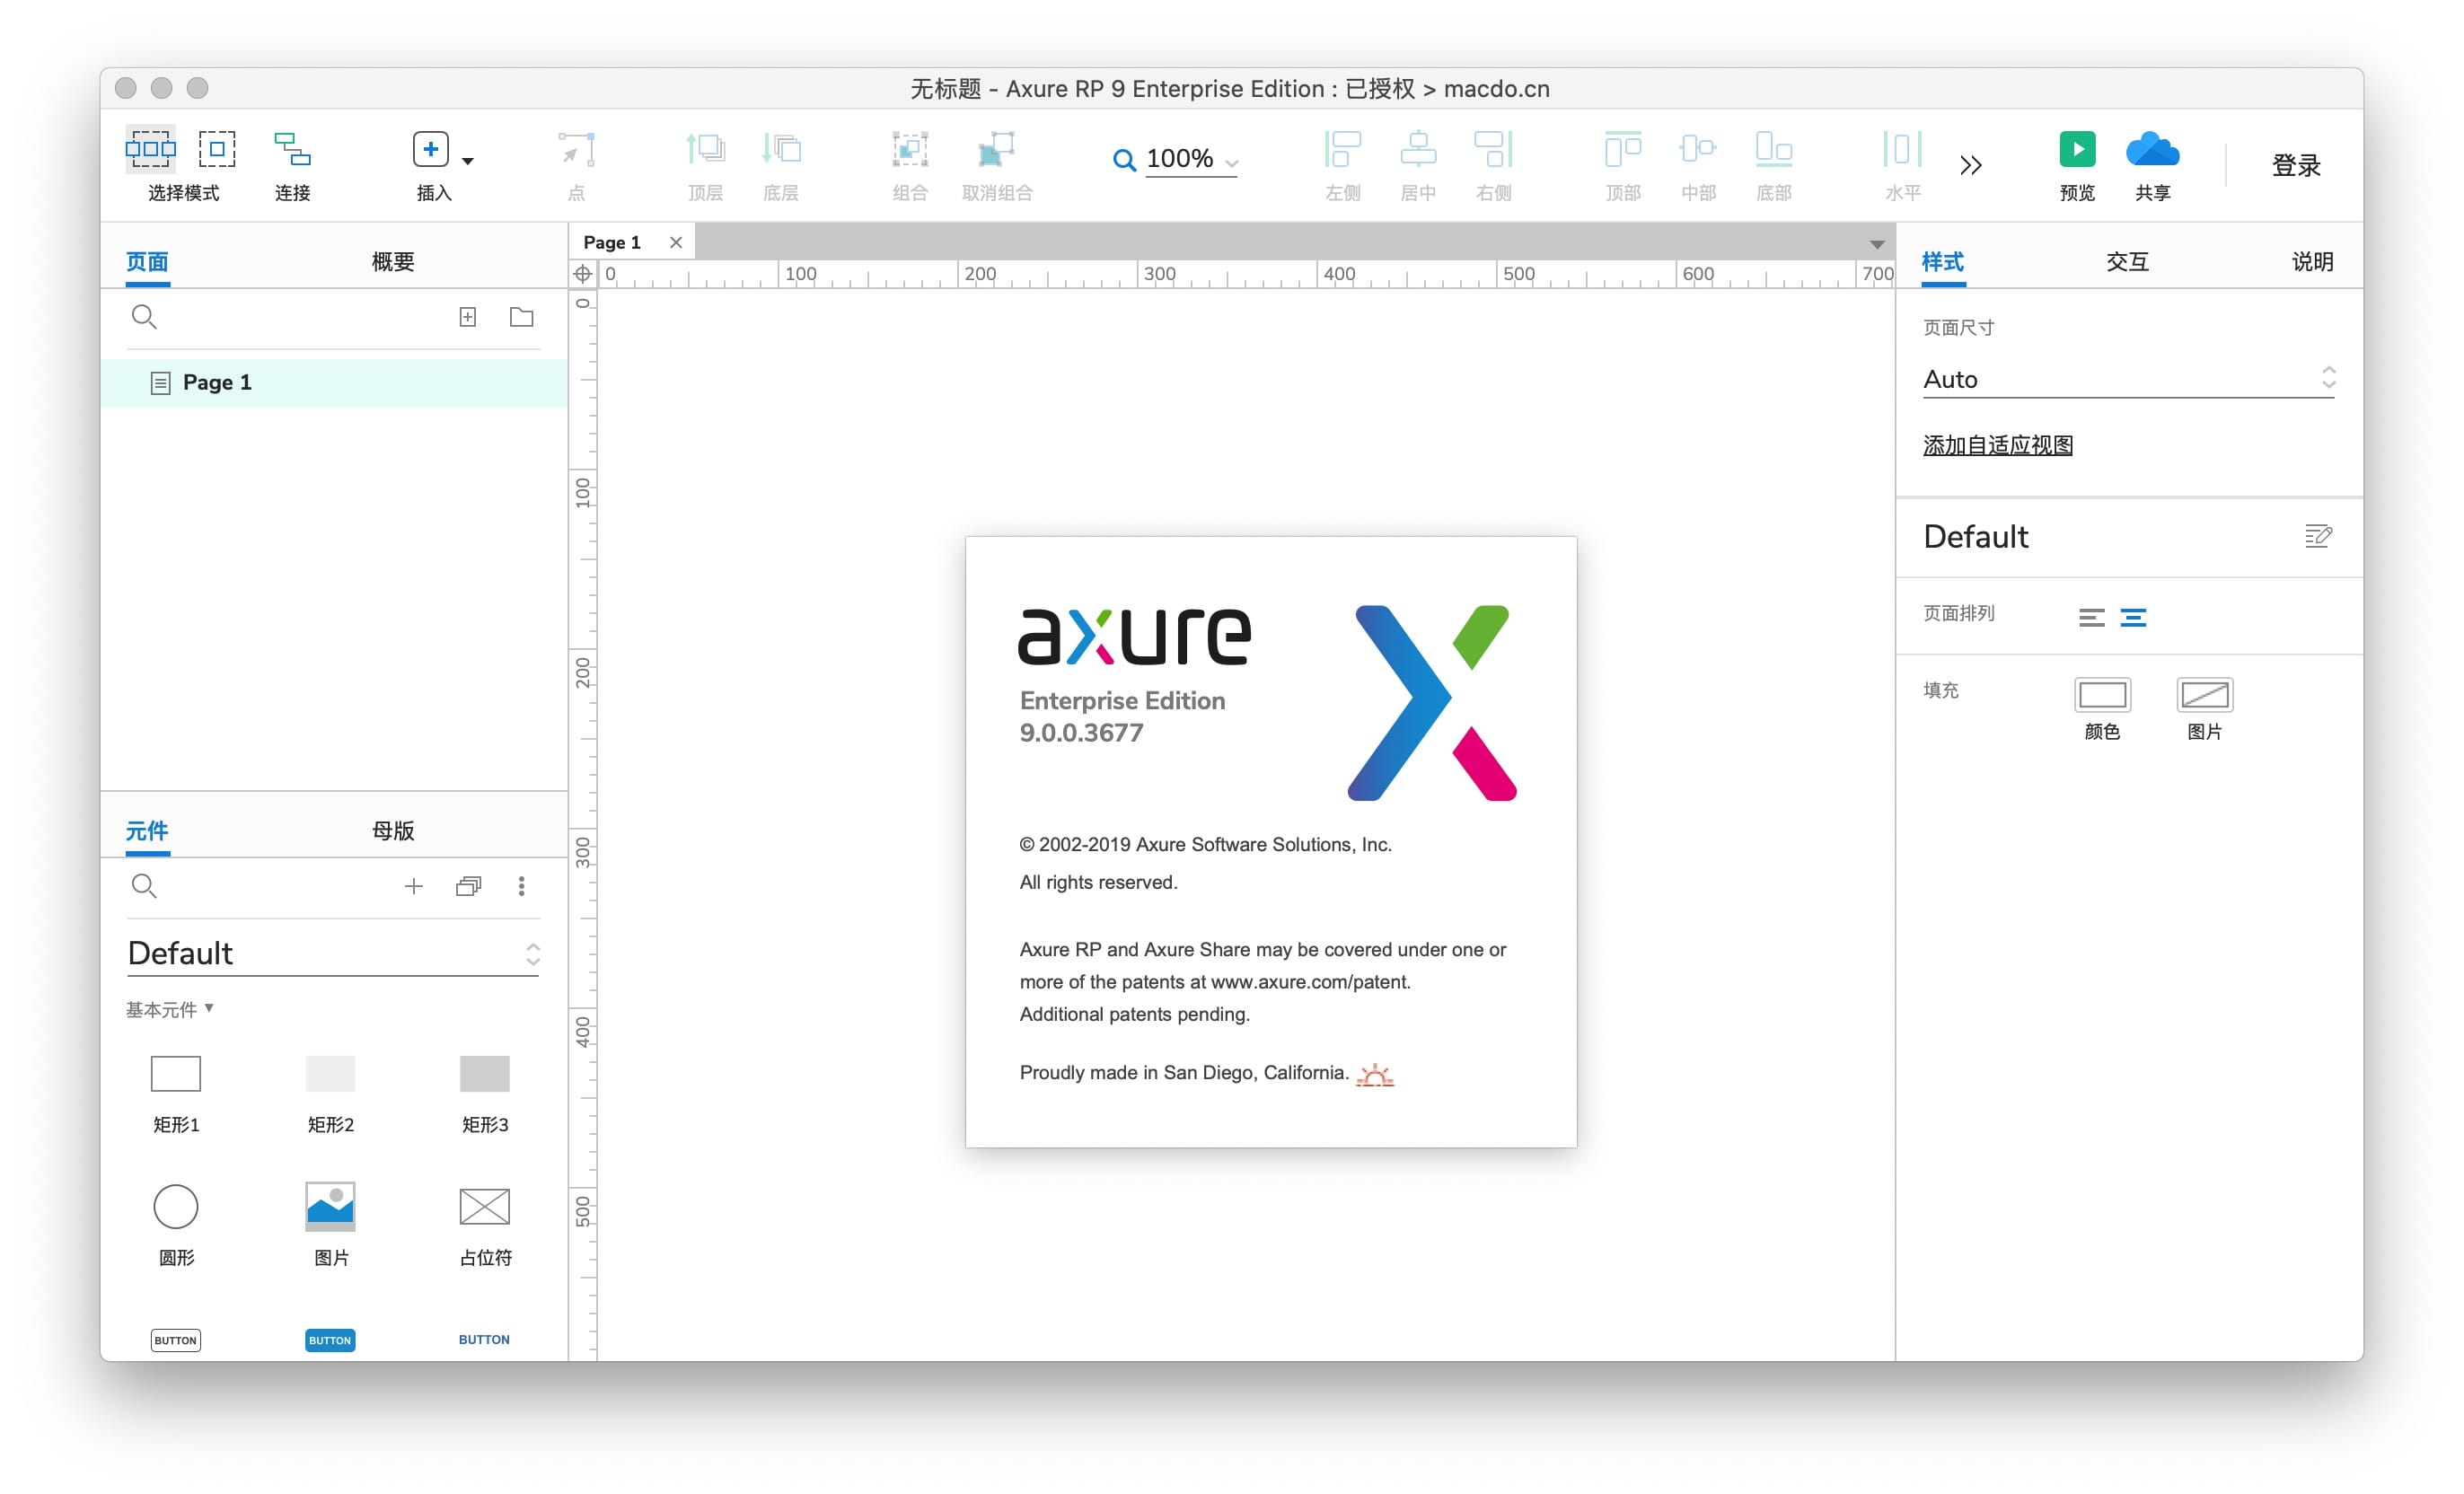Click the library options three-dots icon
The image size is (2464, 1494).
click(521, 886)
